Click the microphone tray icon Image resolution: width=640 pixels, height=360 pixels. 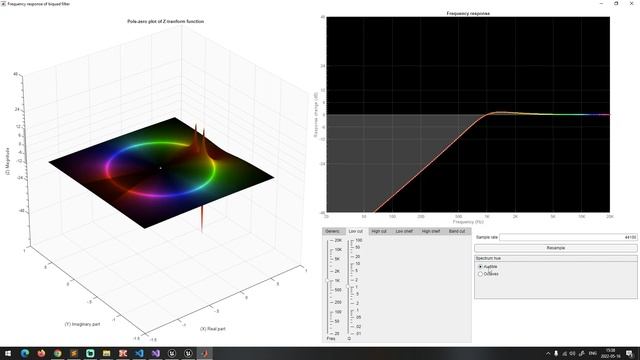556,353
